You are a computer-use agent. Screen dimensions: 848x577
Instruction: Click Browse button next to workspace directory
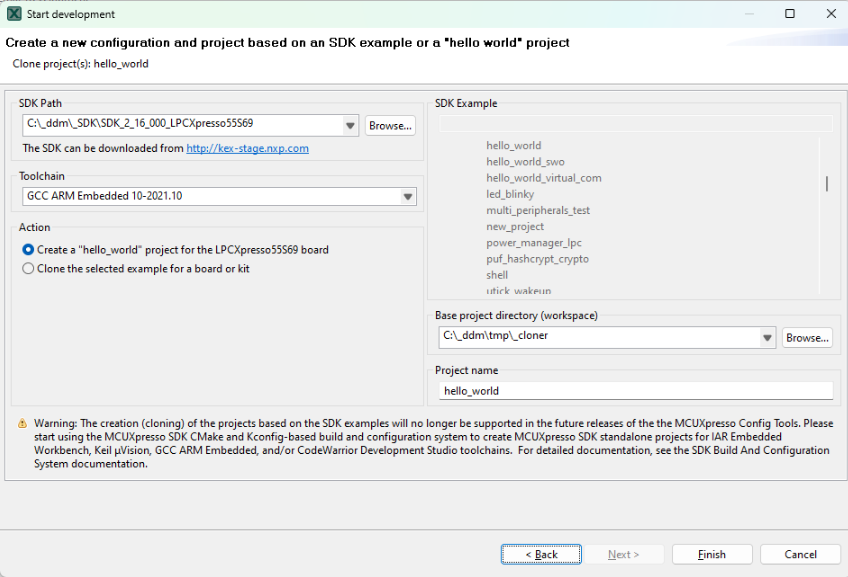click(x=807, y=338)
